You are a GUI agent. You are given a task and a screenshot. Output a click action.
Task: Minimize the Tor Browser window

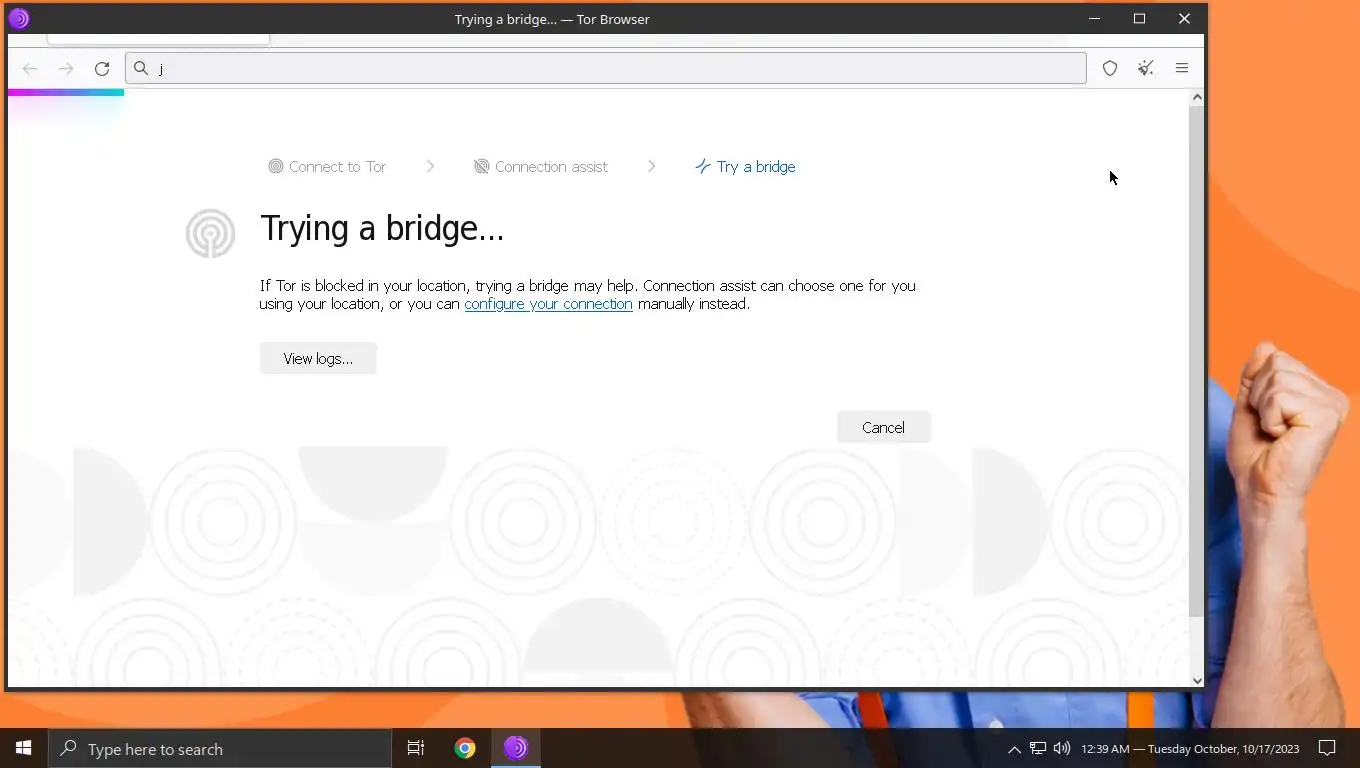[1094, 18]
